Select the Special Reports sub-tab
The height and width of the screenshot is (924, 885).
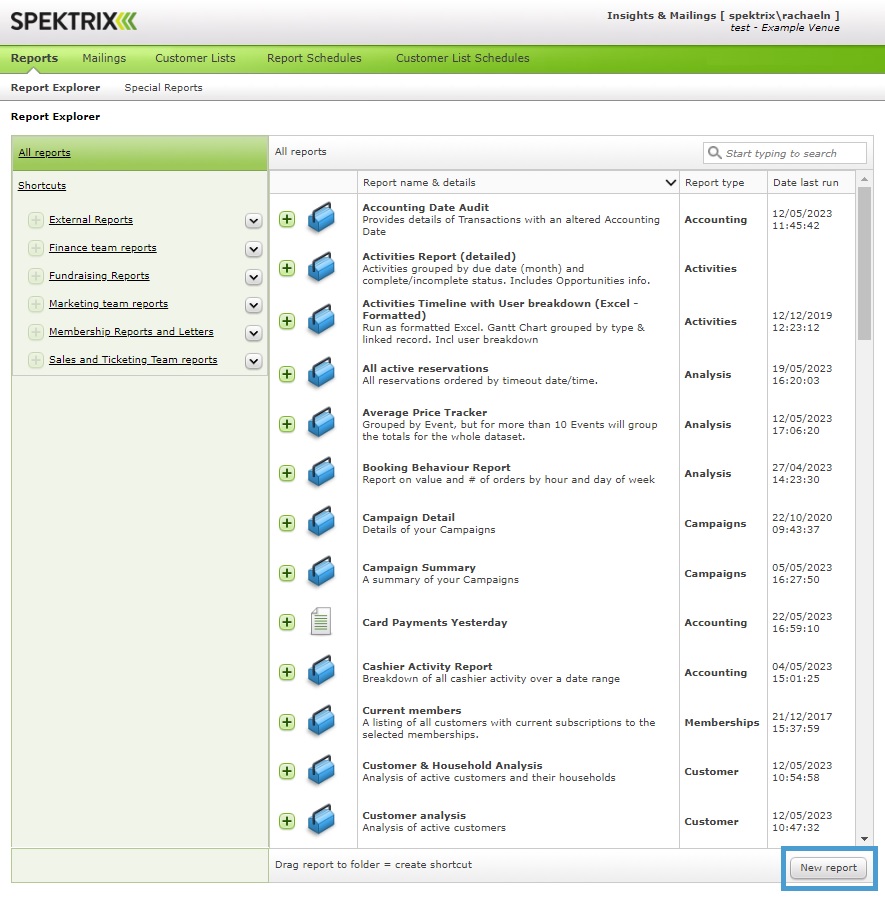[x=163, y=88]
